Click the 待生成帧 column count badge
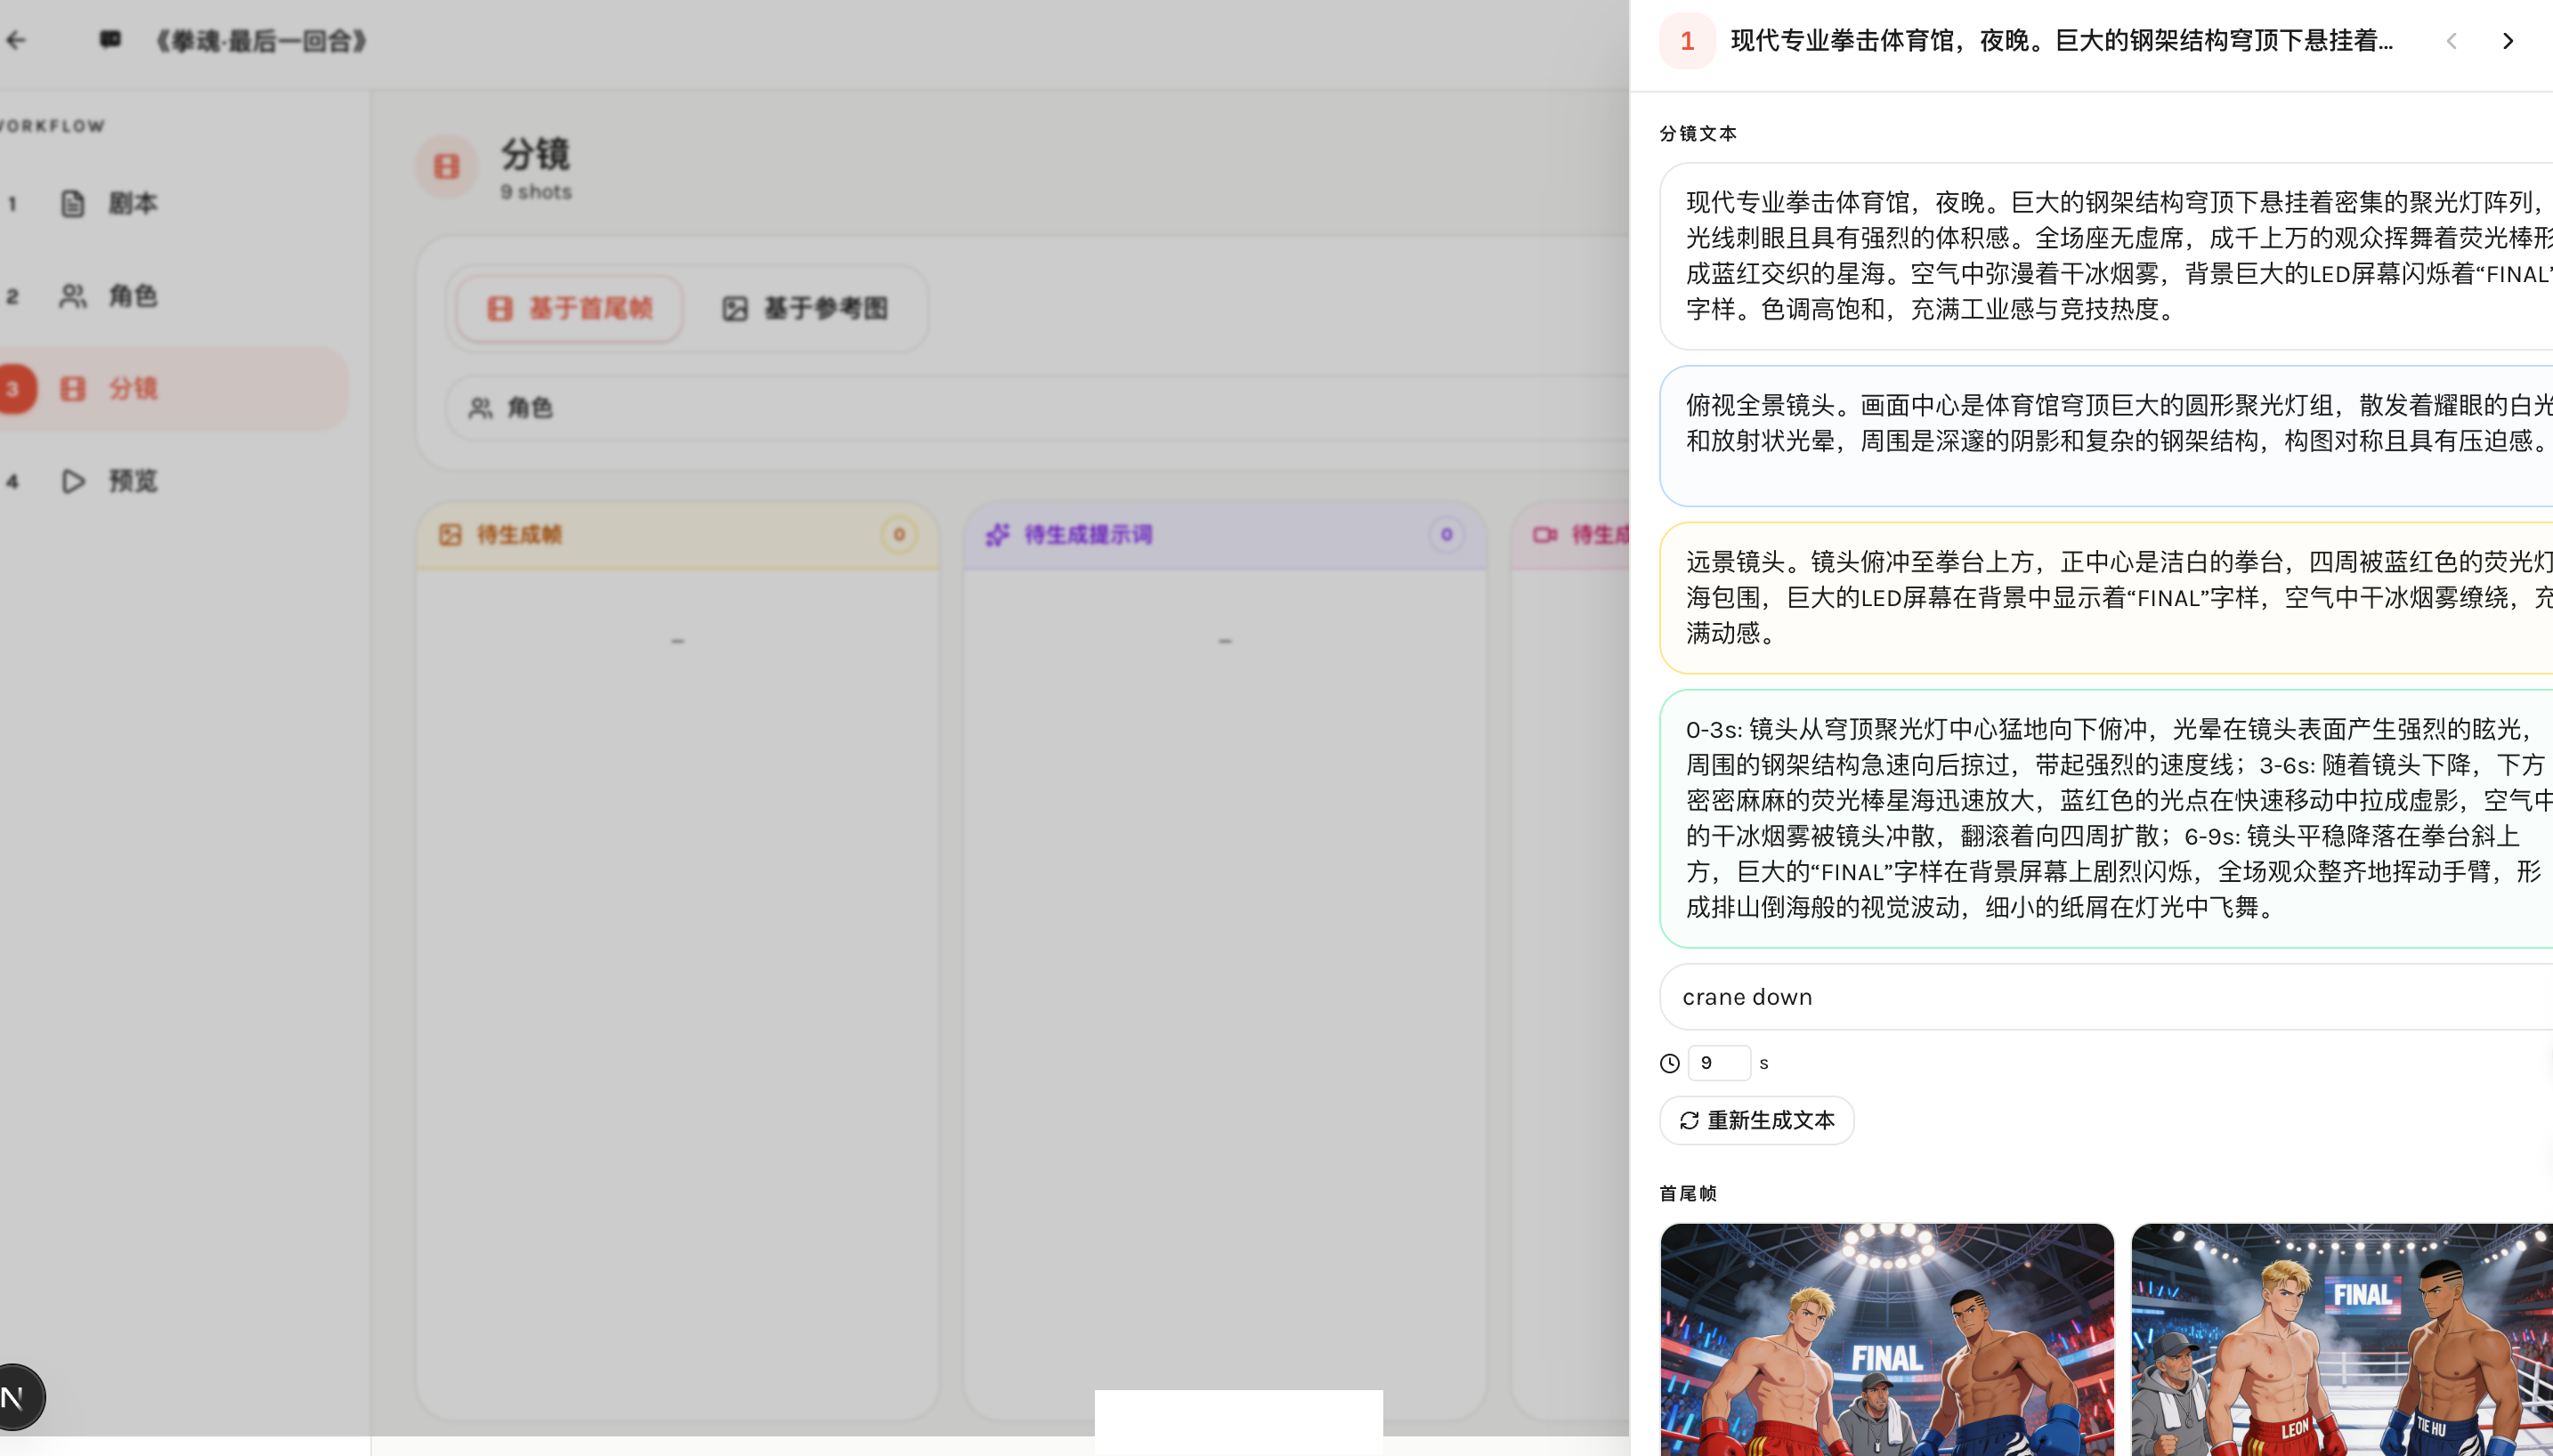This screenshot has width=2553, height=1456. 898,535
